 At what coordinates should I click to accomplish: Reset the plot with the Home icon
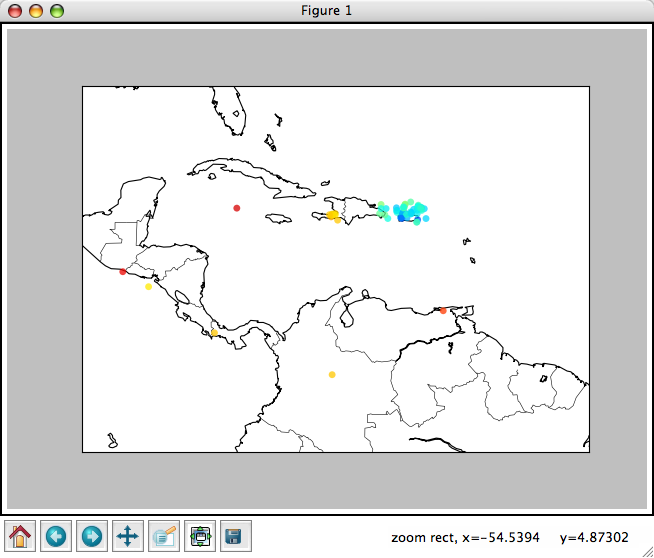pyautogui.click(x=20, y=536)
